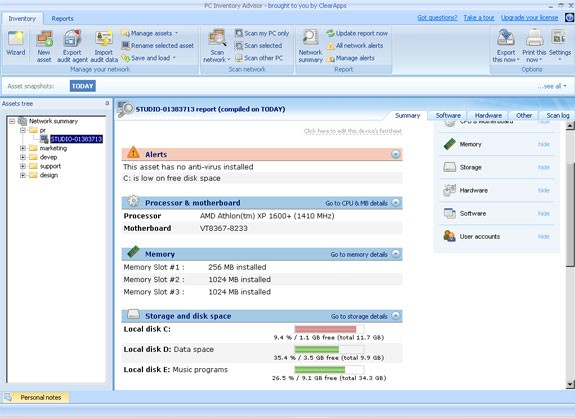Open the Wizard tool
575x418 pixels.
[x=16, y=43]
